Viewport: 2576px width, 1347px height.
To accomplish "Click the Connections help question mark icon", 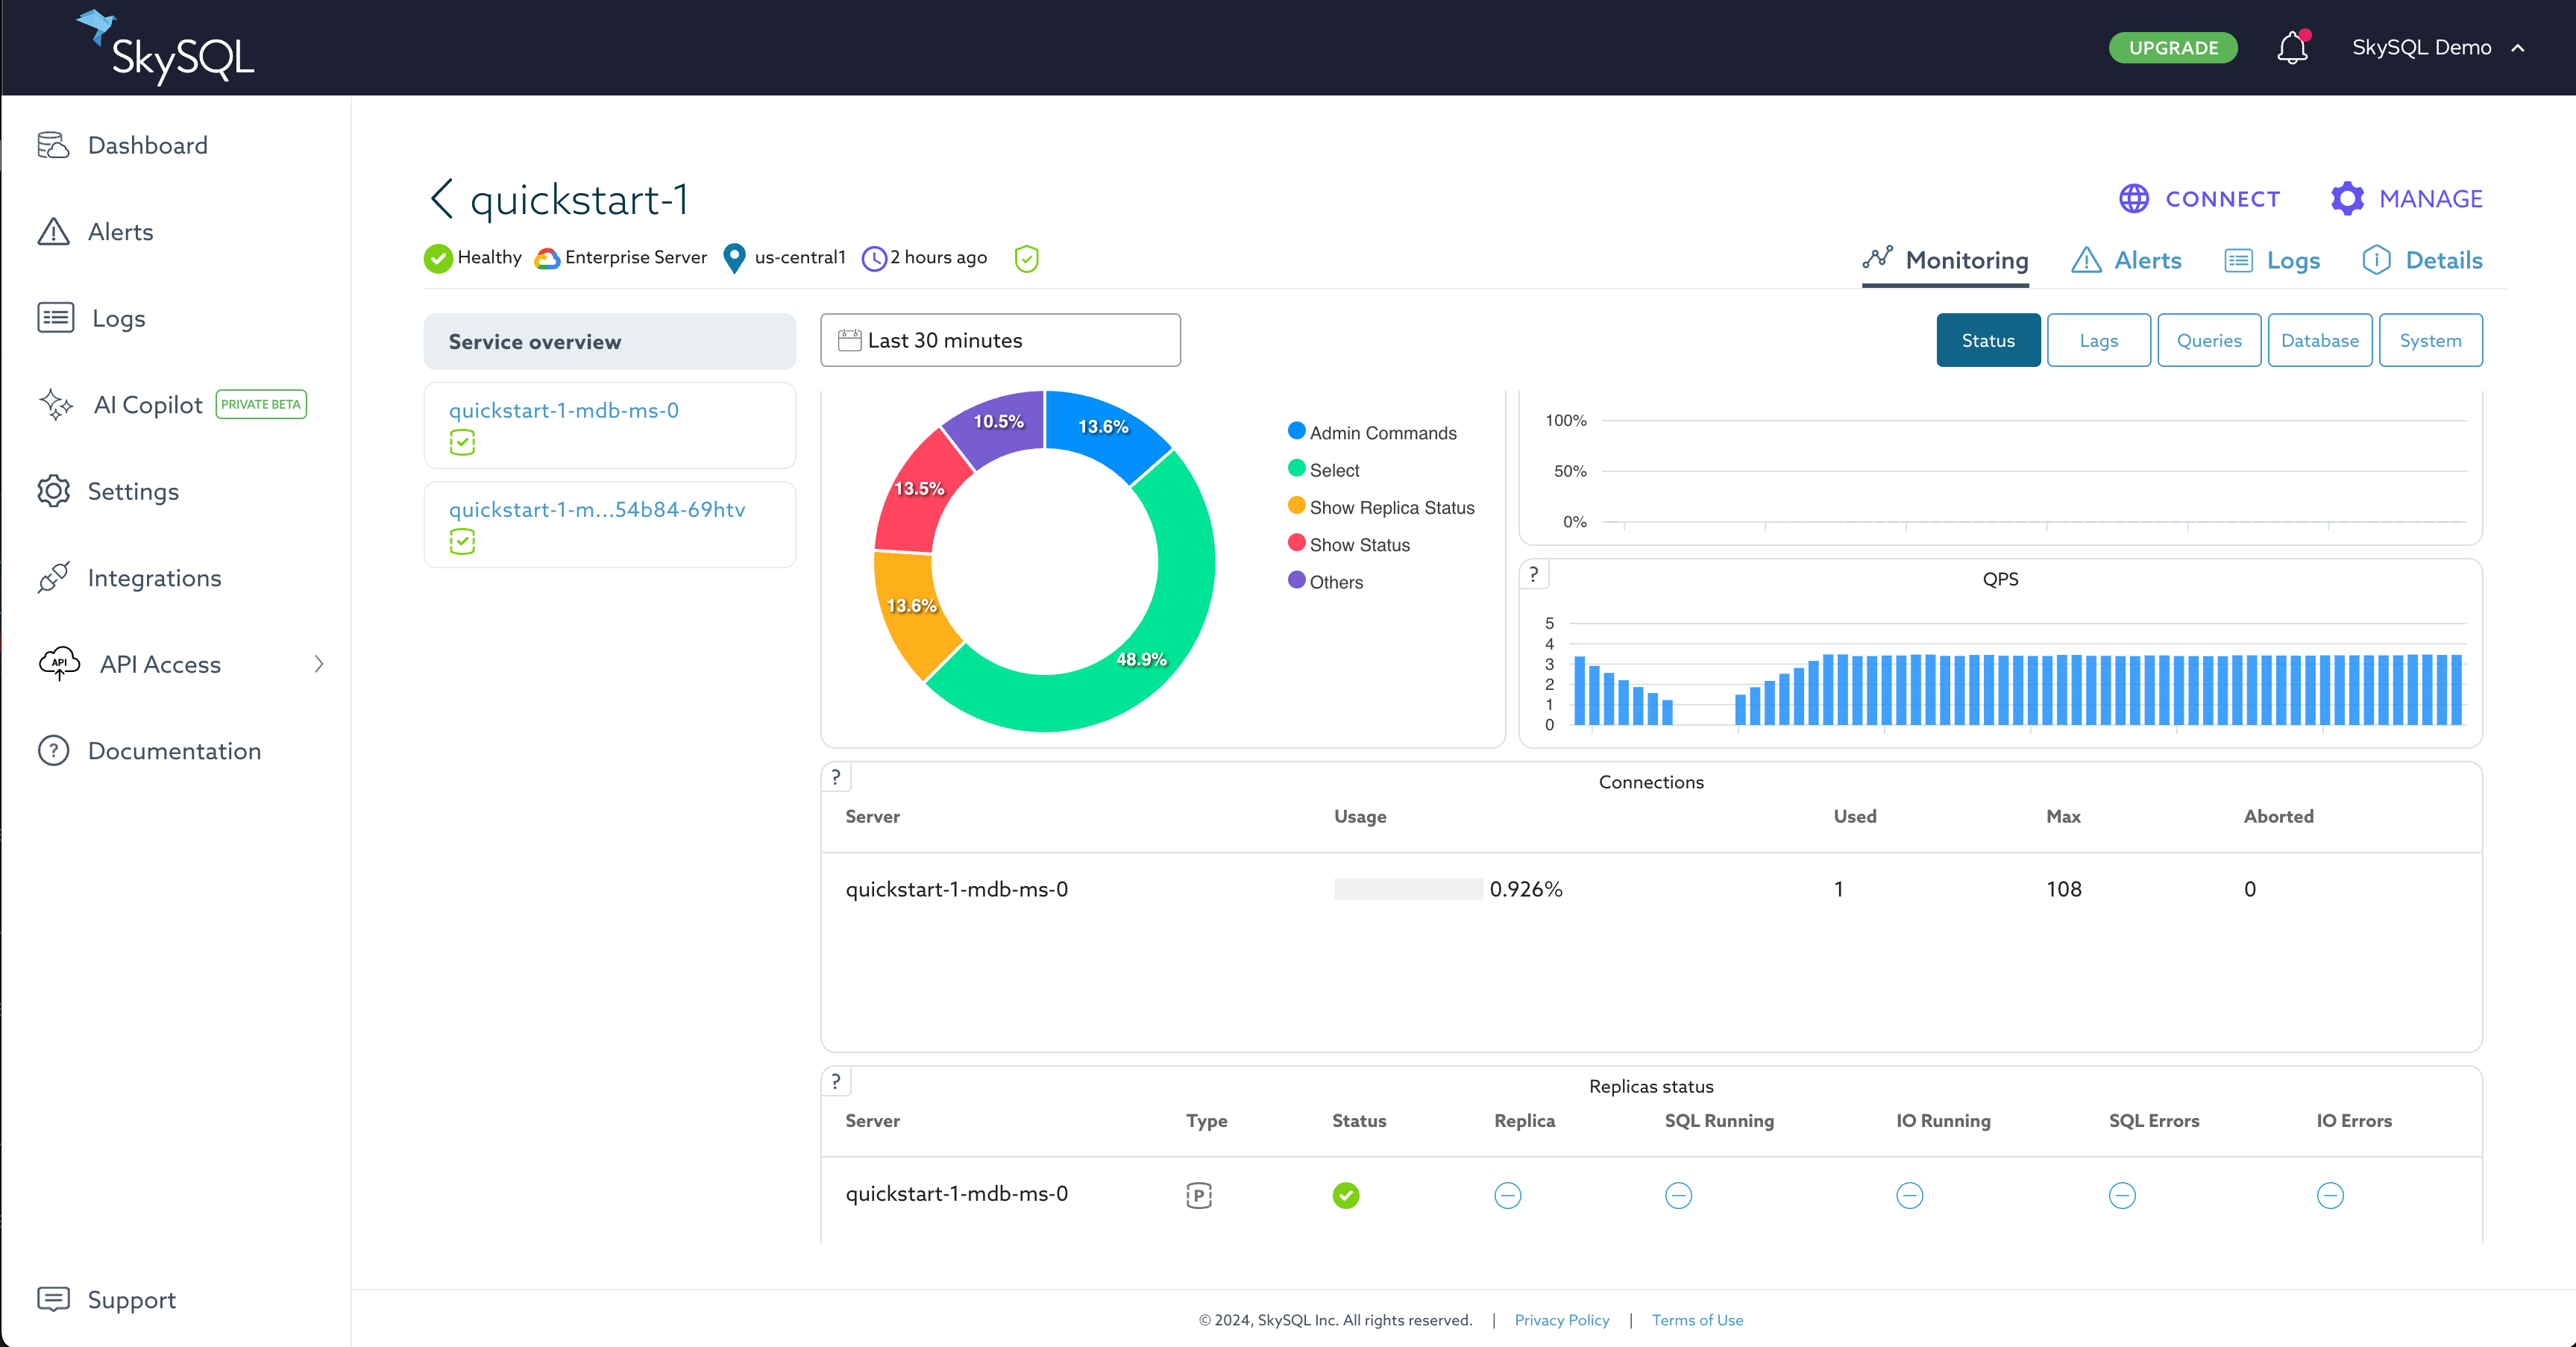I will click(x=837, y=776).
